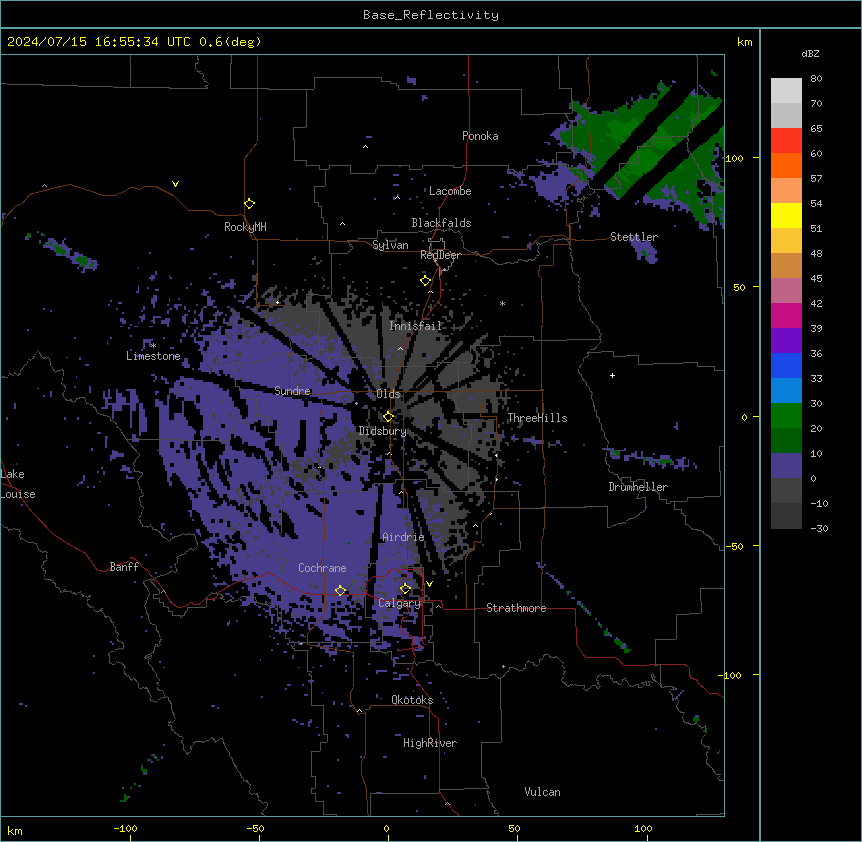The image size is (862, 842).
Task: Click the ThreeHills city label
Action: (537, 418)
